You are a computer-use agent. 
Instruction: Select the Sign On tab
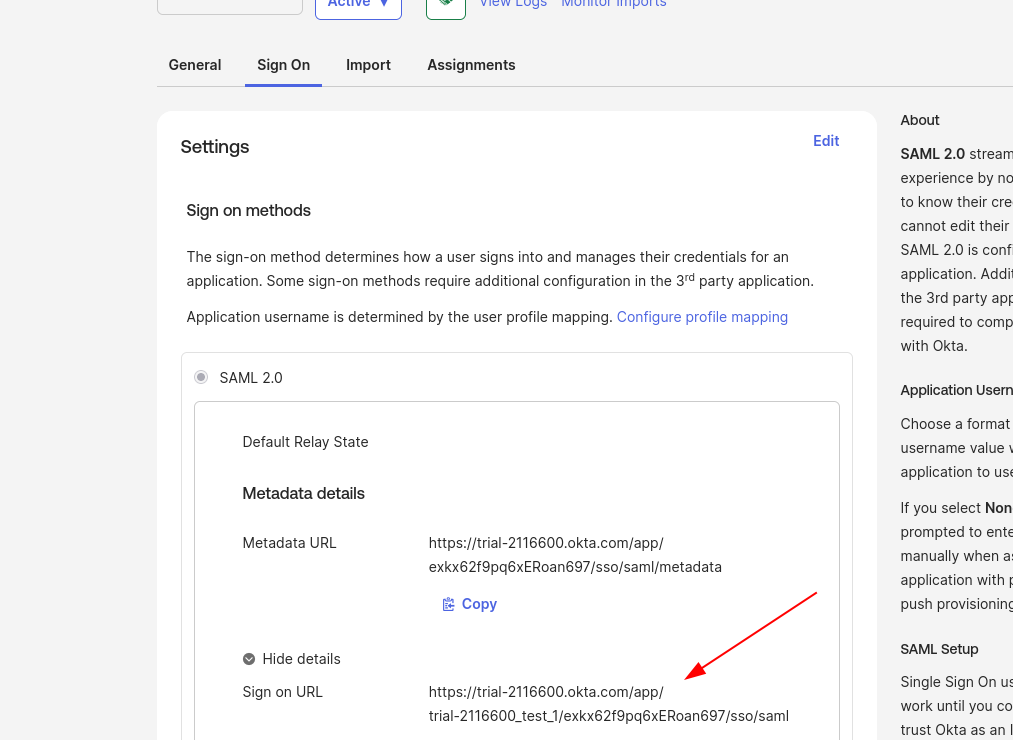click(x=283, y=65)
